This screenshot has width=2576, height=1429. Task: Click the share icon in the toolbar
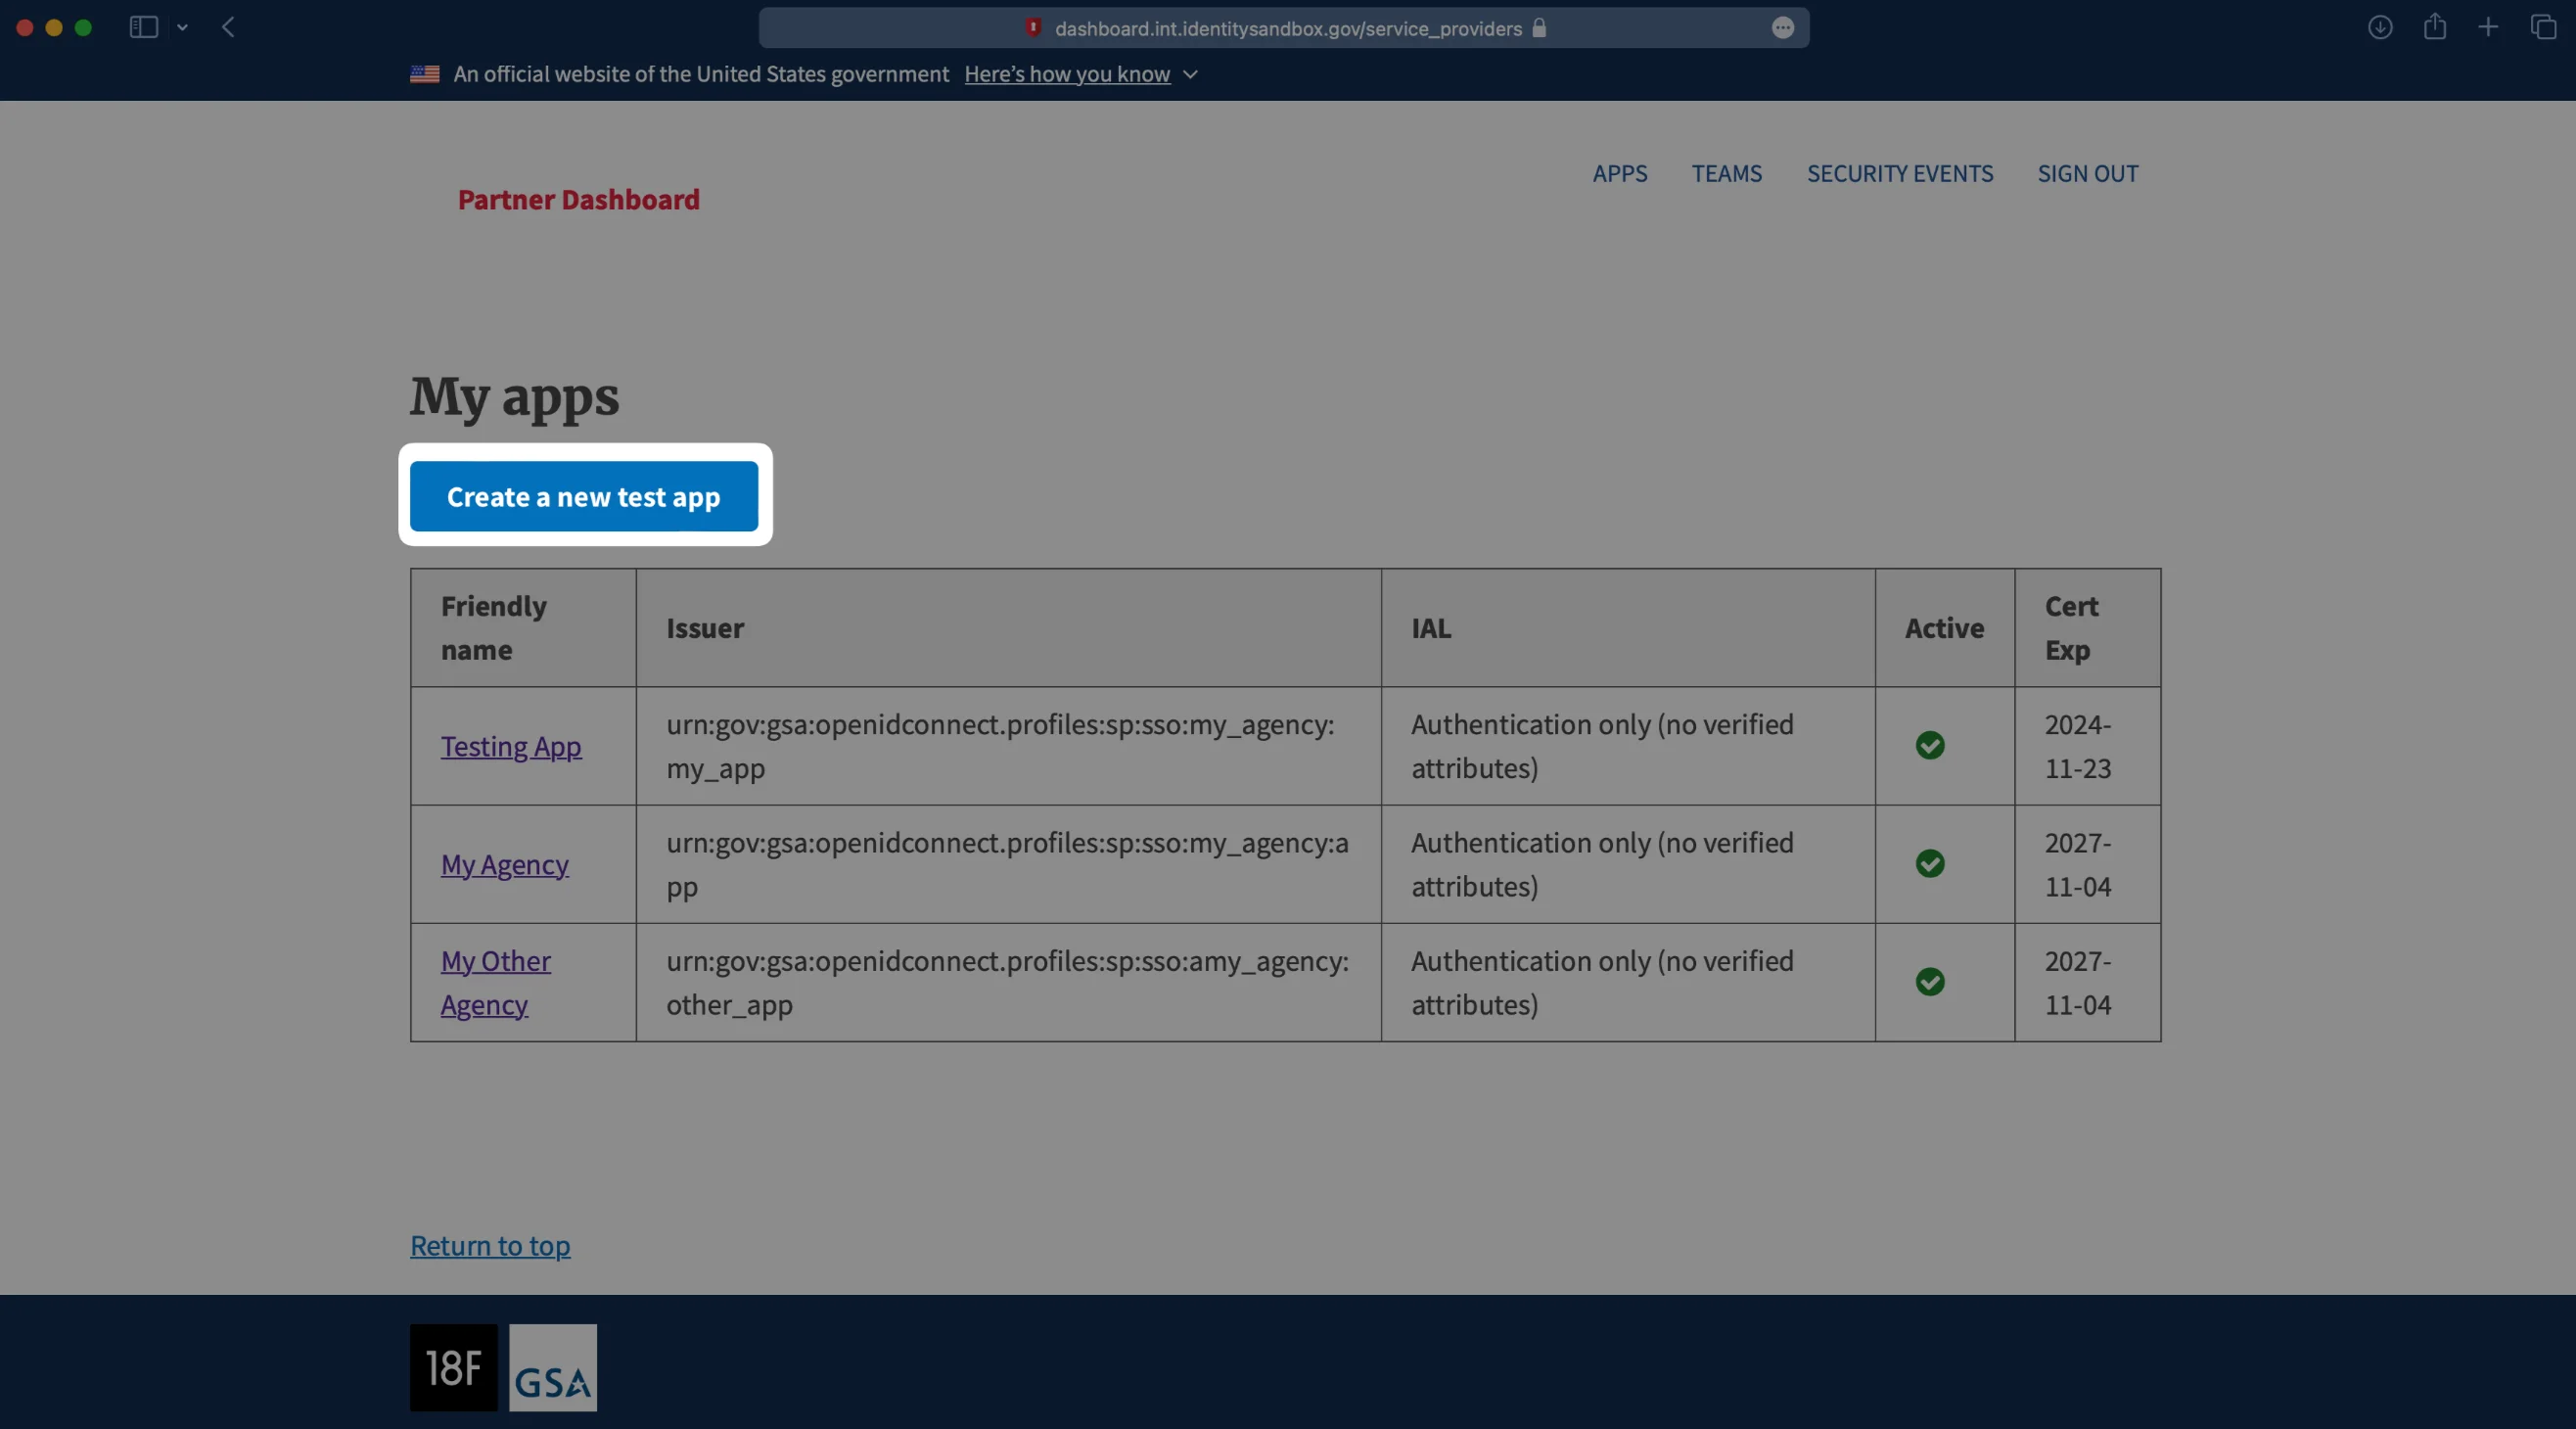tap(2435, 27)
